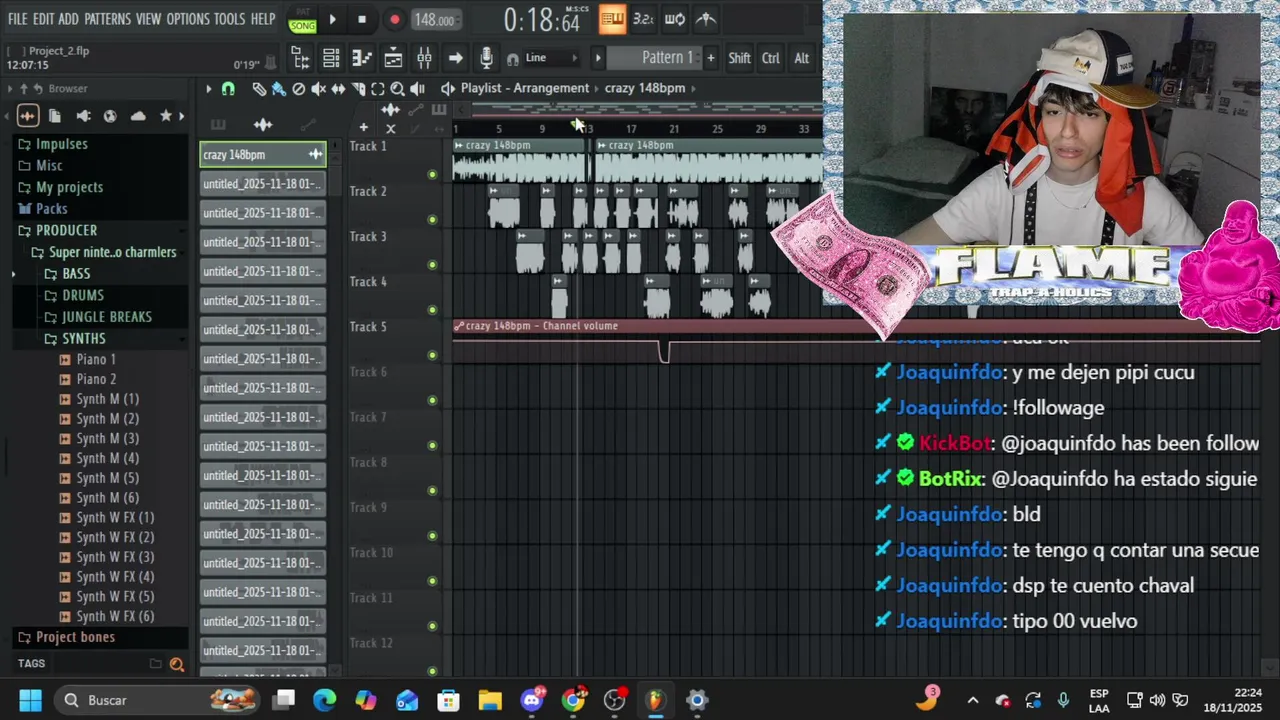Select the playlist Mute tool

pyautogui.click(x=318, y=89)
